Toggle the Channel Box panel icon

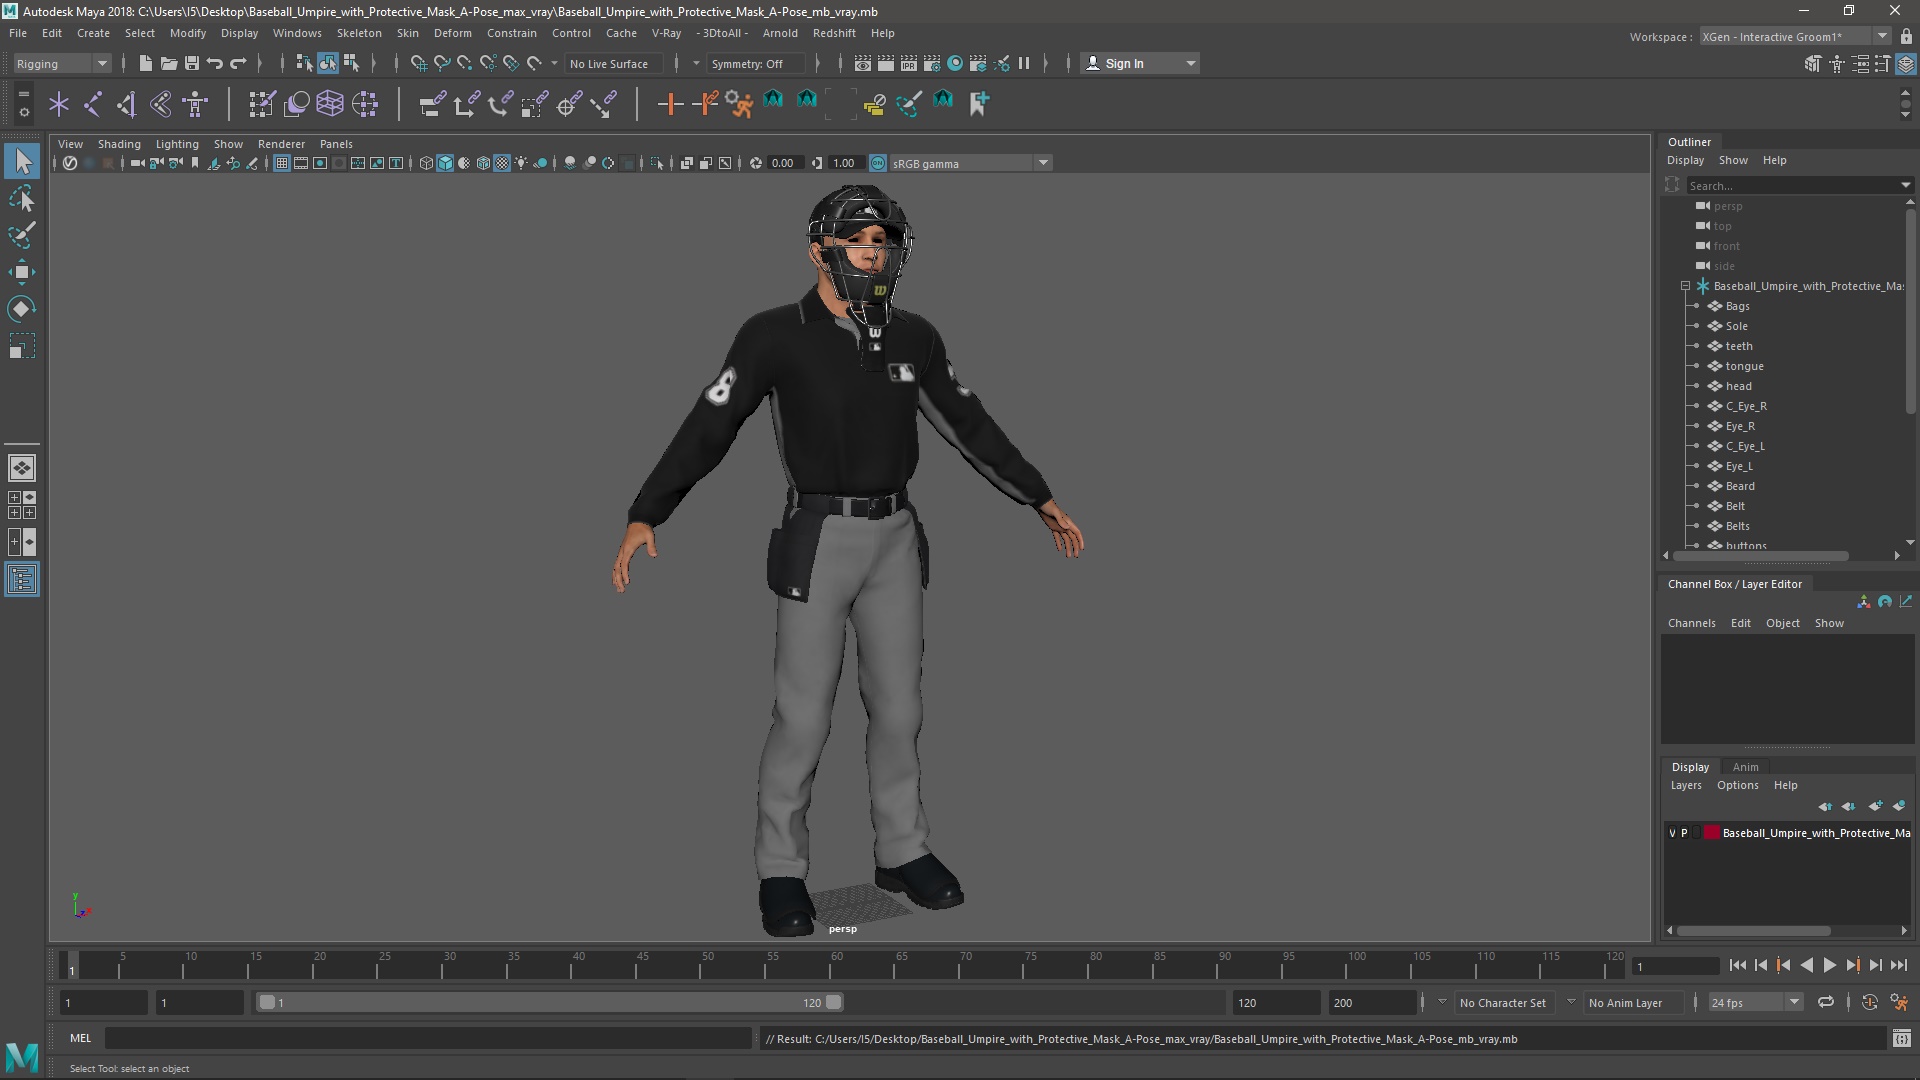click(x=1906, y=64)
